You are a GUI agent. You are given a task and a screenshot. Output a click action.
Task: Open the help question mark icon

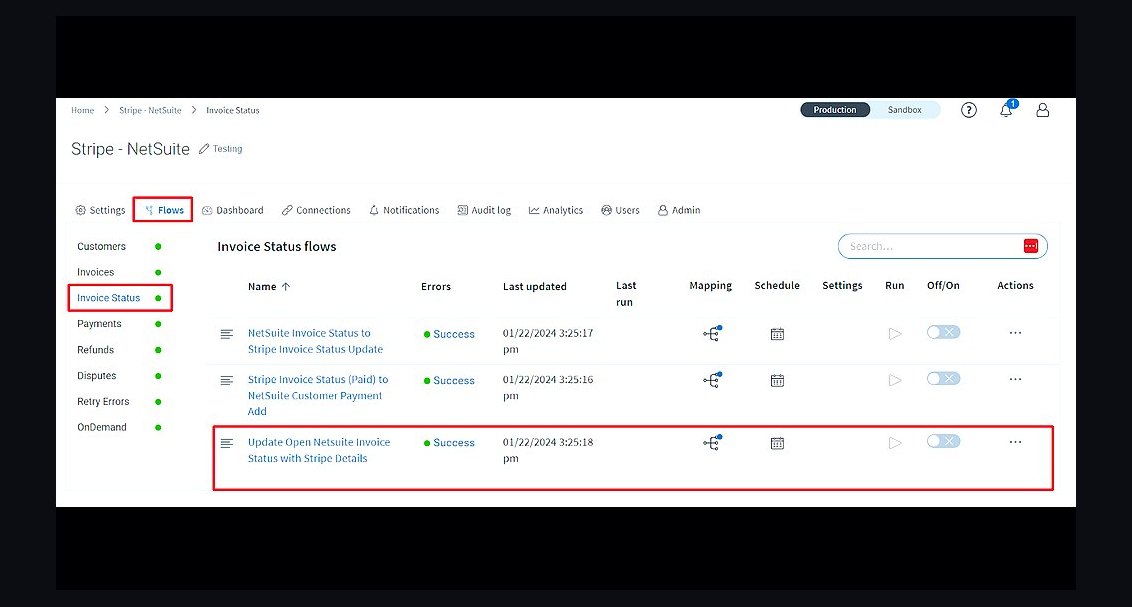(x=969, y=110)
